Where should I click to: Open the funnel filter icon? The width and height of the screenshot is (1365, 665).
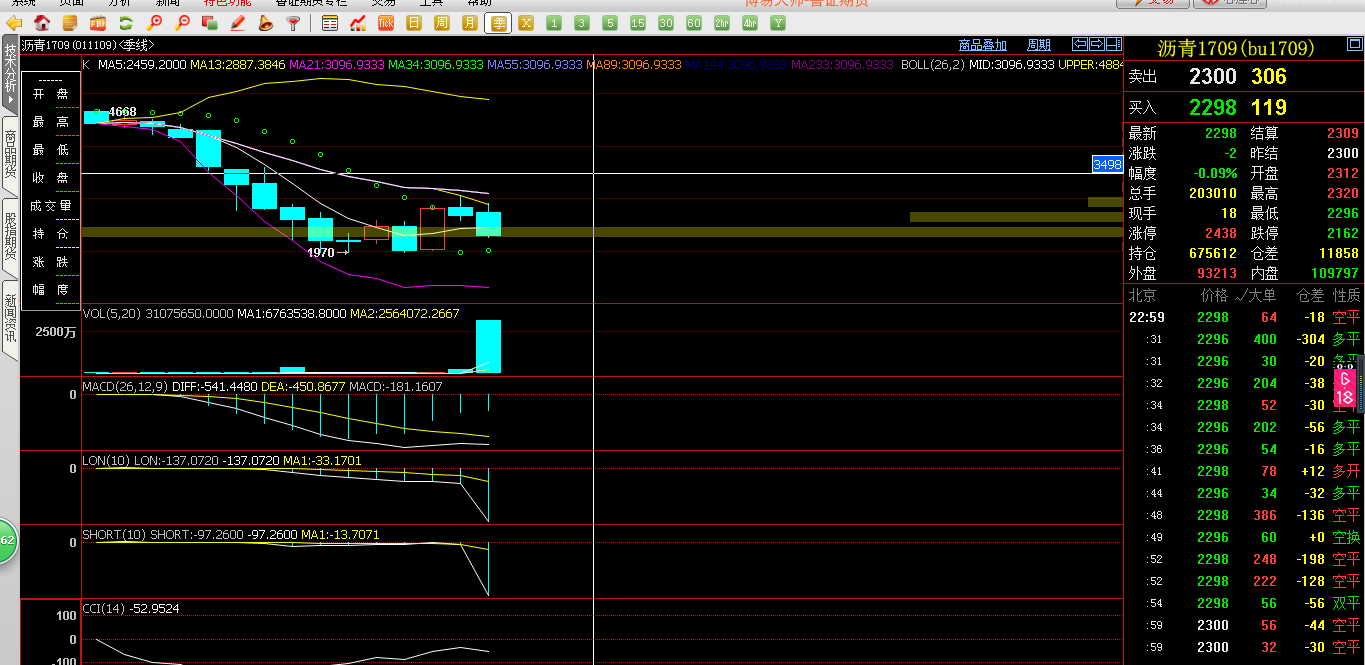pyautogui.click(x=293, y=22)
